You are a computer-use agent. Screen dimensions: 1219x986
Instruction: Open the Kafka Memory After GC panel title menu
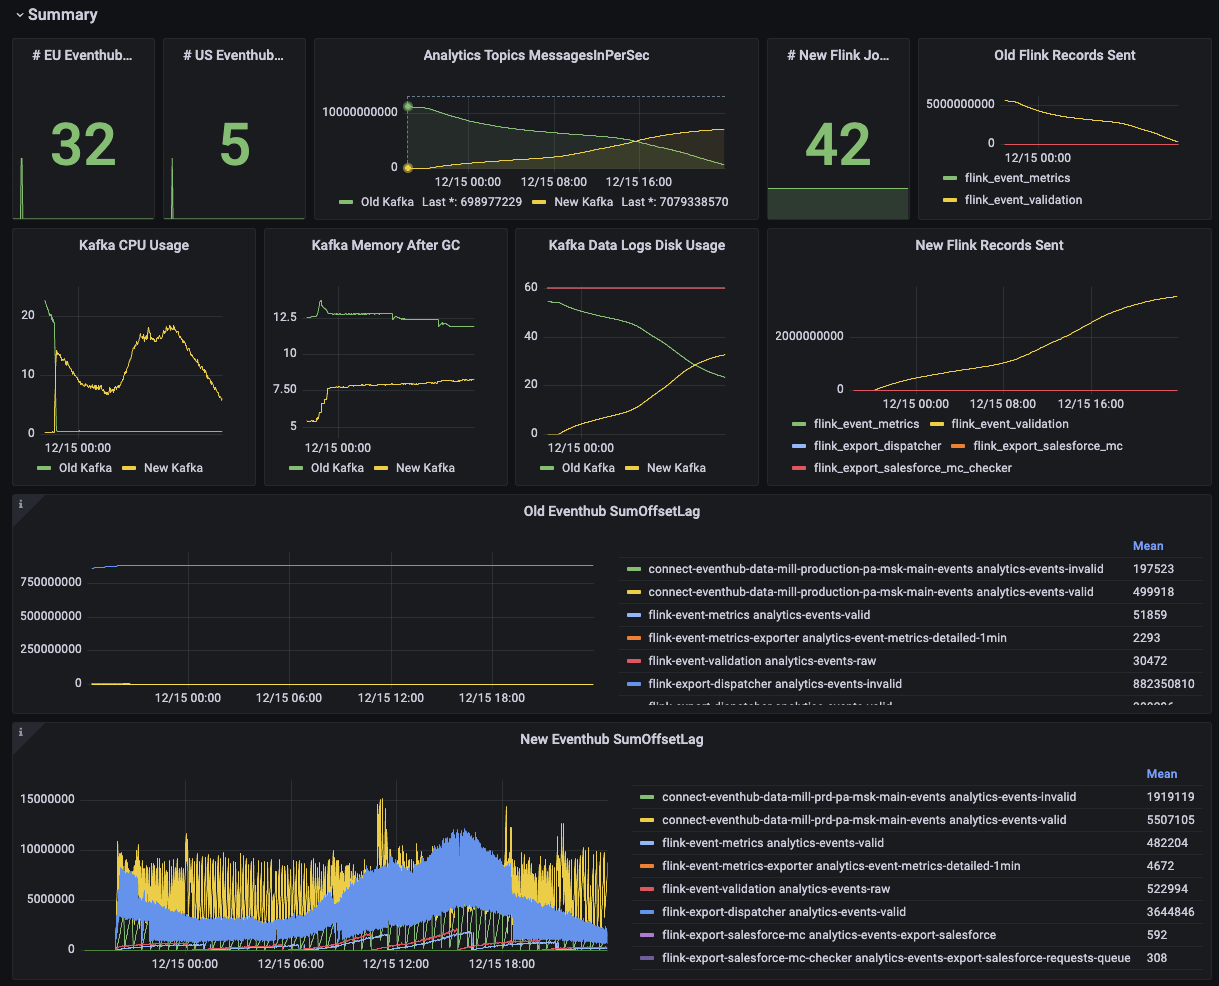point(385,245)
